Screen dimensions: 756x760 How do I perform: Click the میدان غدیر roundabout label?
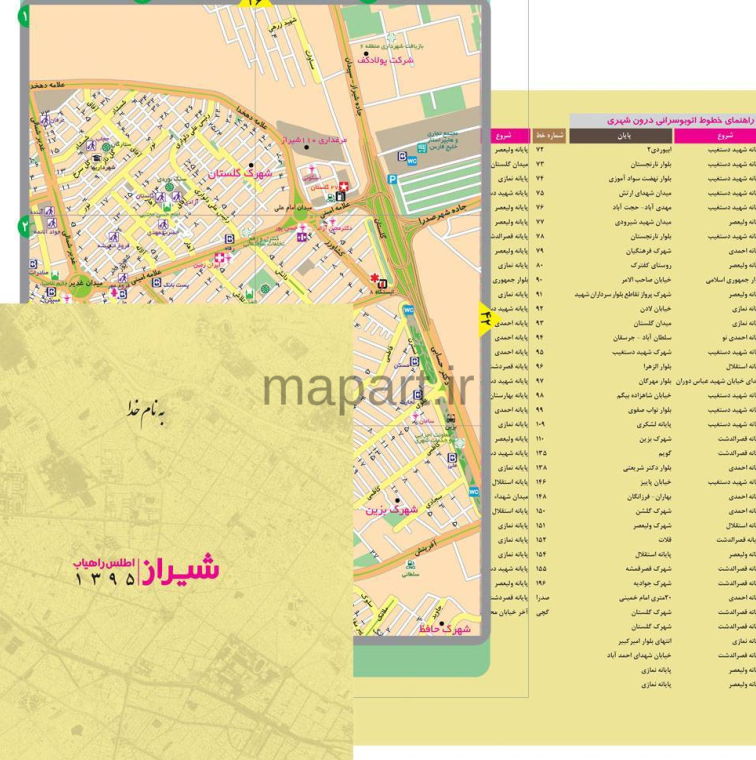pos(85,283)
